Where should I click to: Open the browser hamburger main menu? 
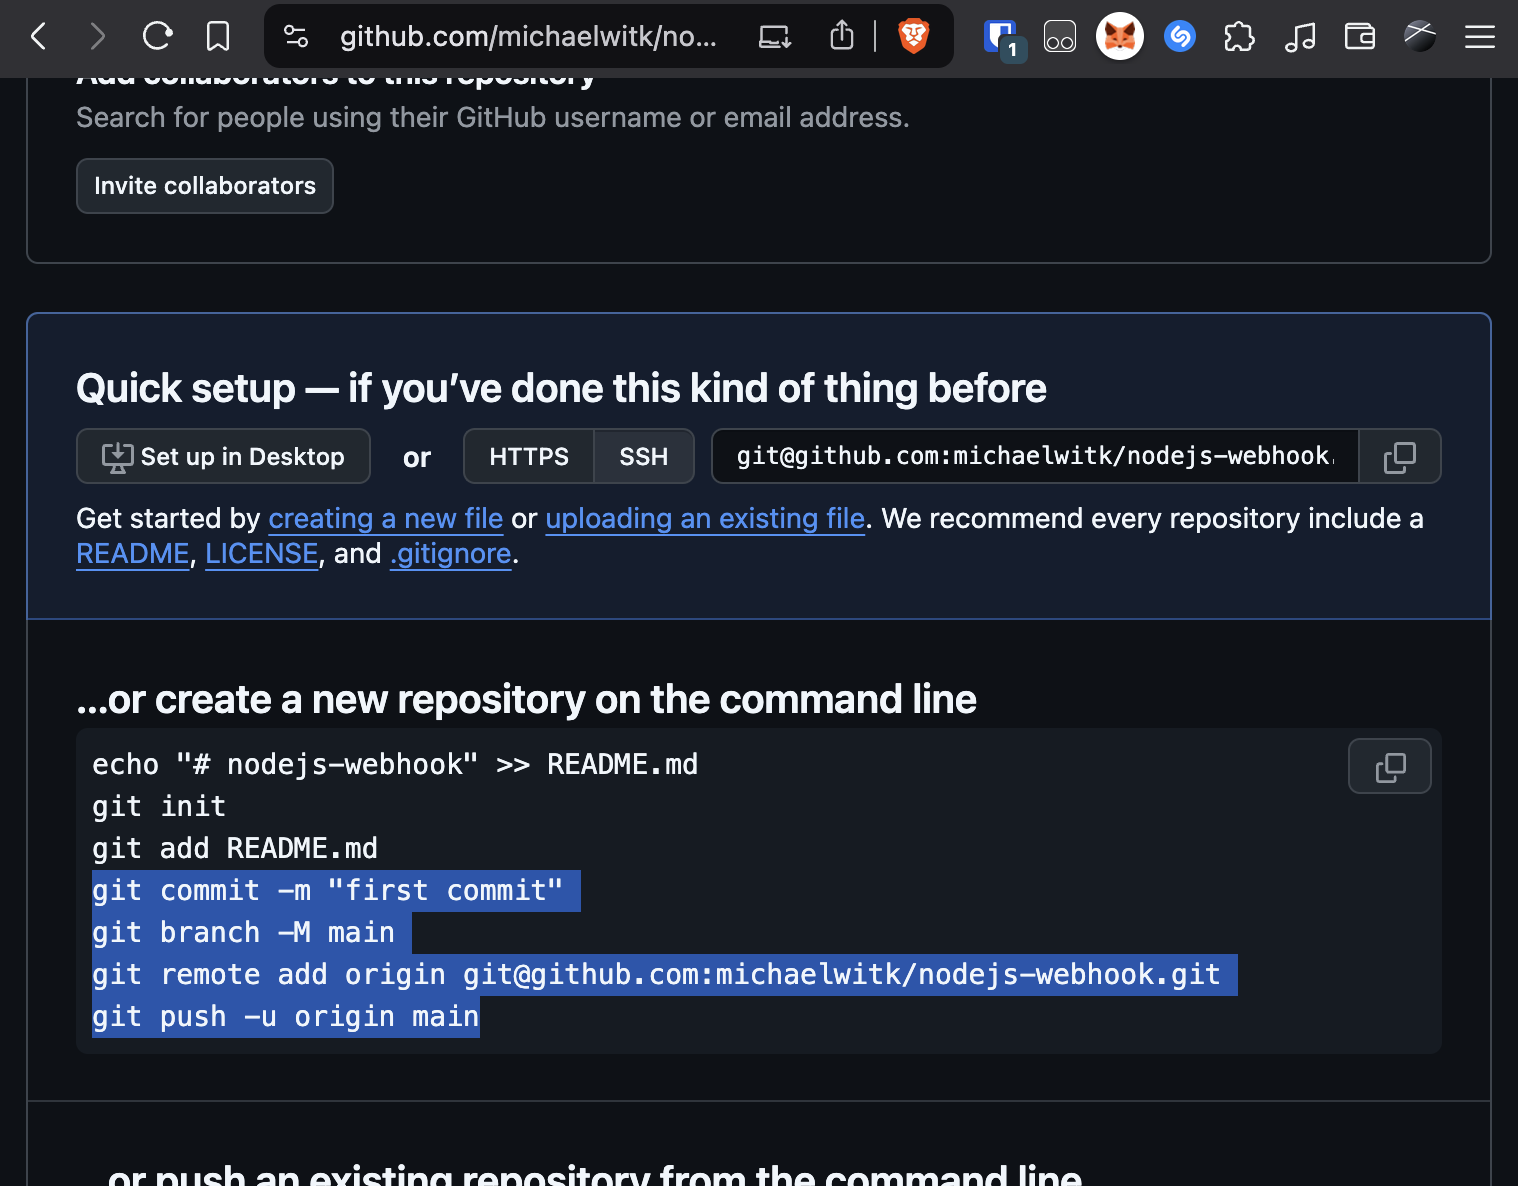click(1480, 37)
